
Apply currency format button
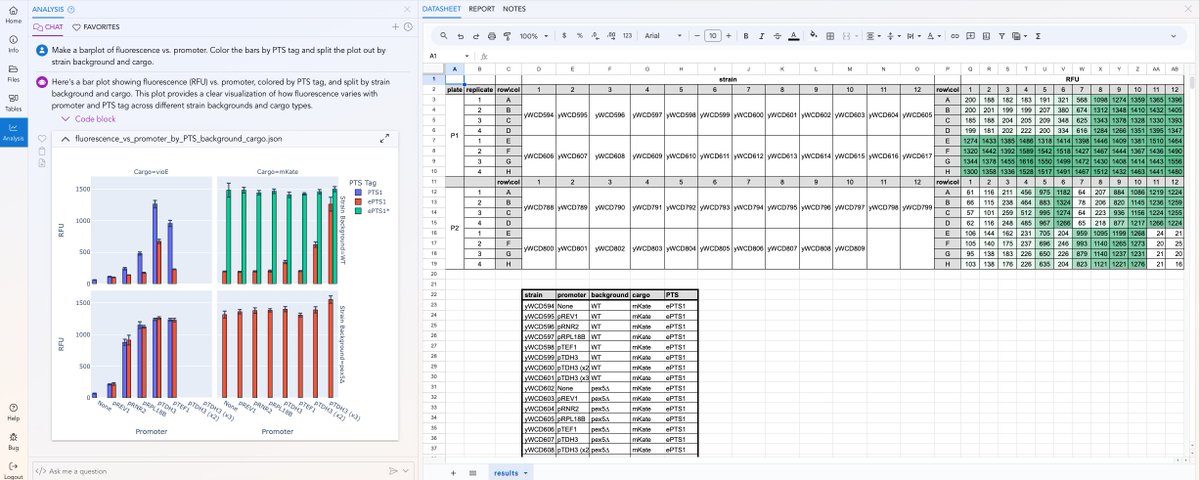coord(564,36)
